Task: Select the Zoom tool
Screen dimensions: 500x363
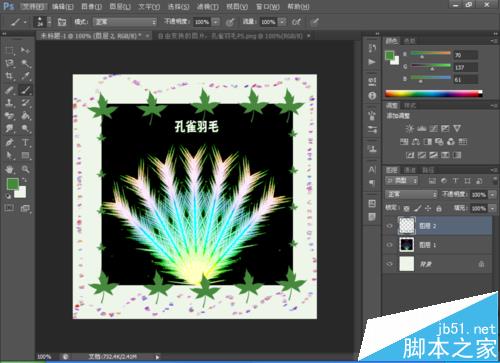Action: [25, 169]
